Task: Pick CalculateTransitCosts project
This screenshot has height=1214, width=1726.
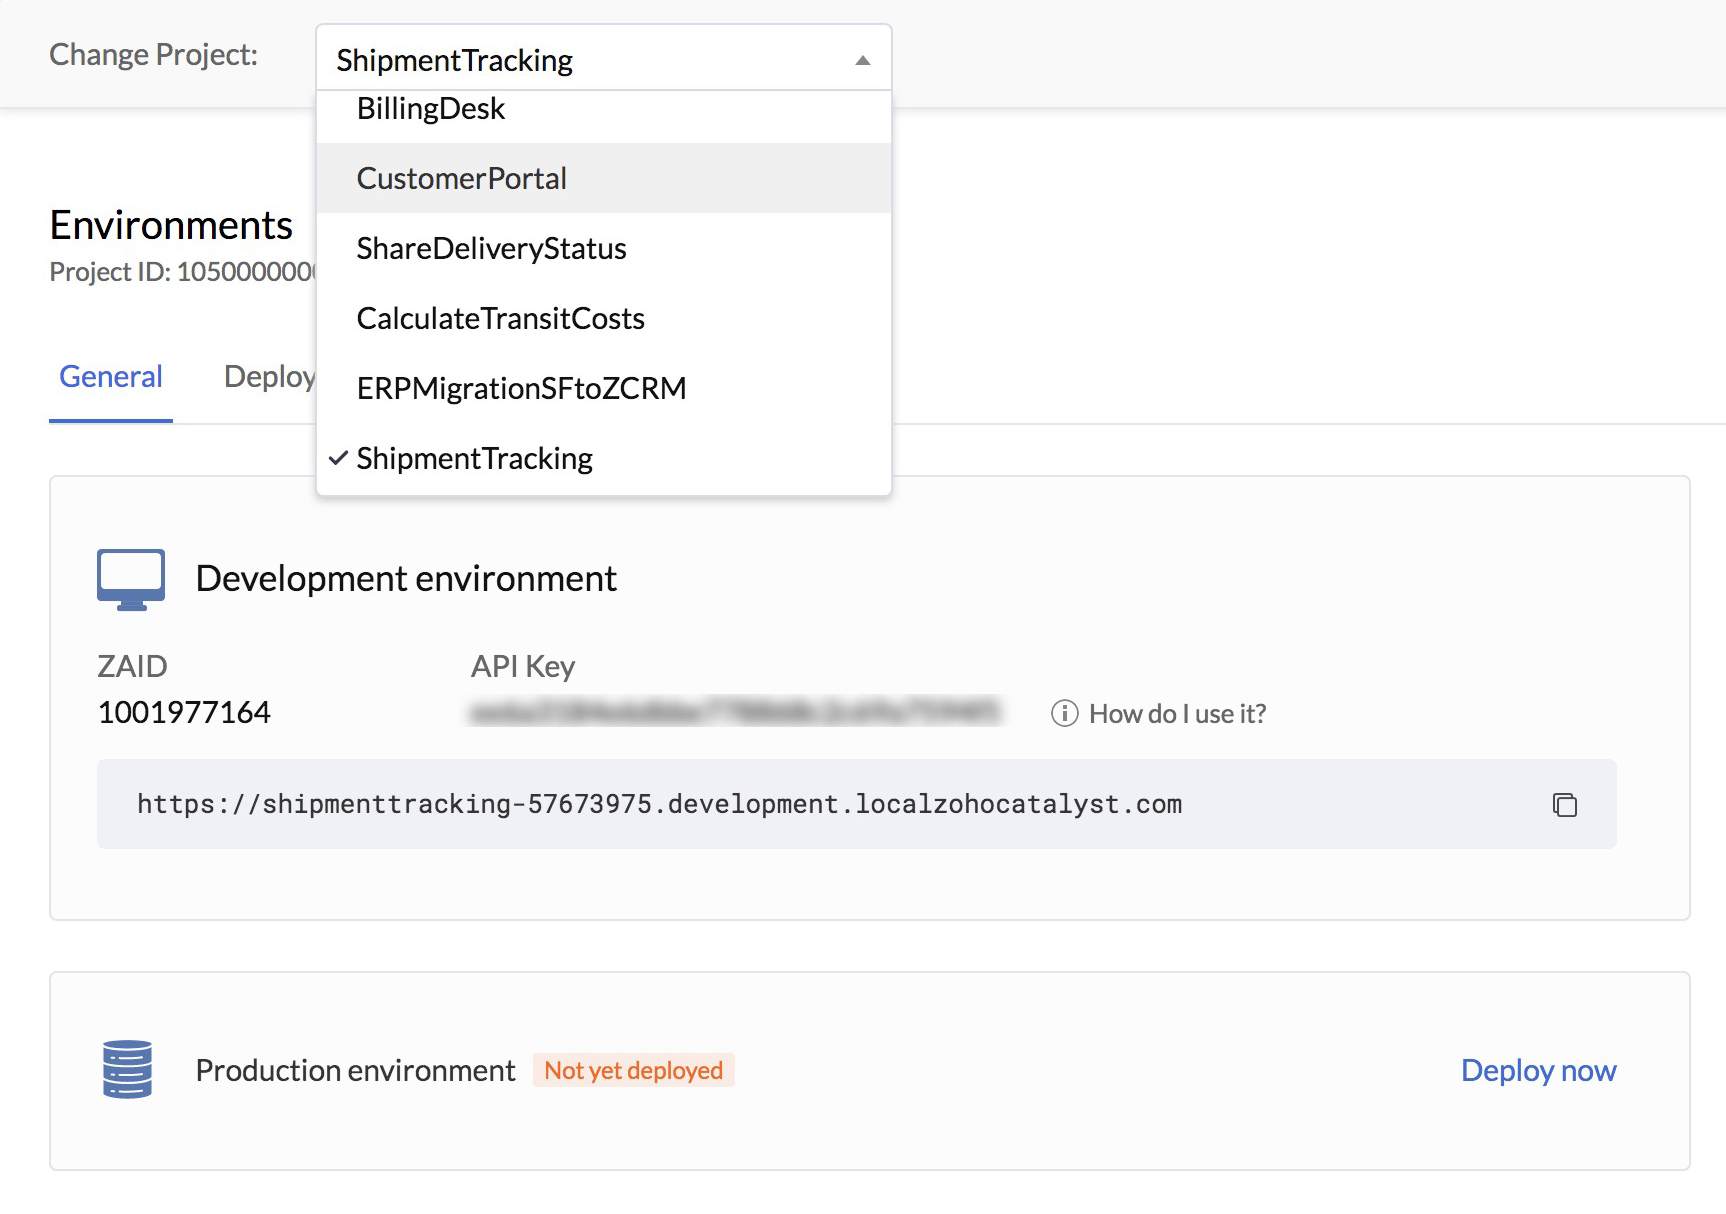Action: (500, 318)
